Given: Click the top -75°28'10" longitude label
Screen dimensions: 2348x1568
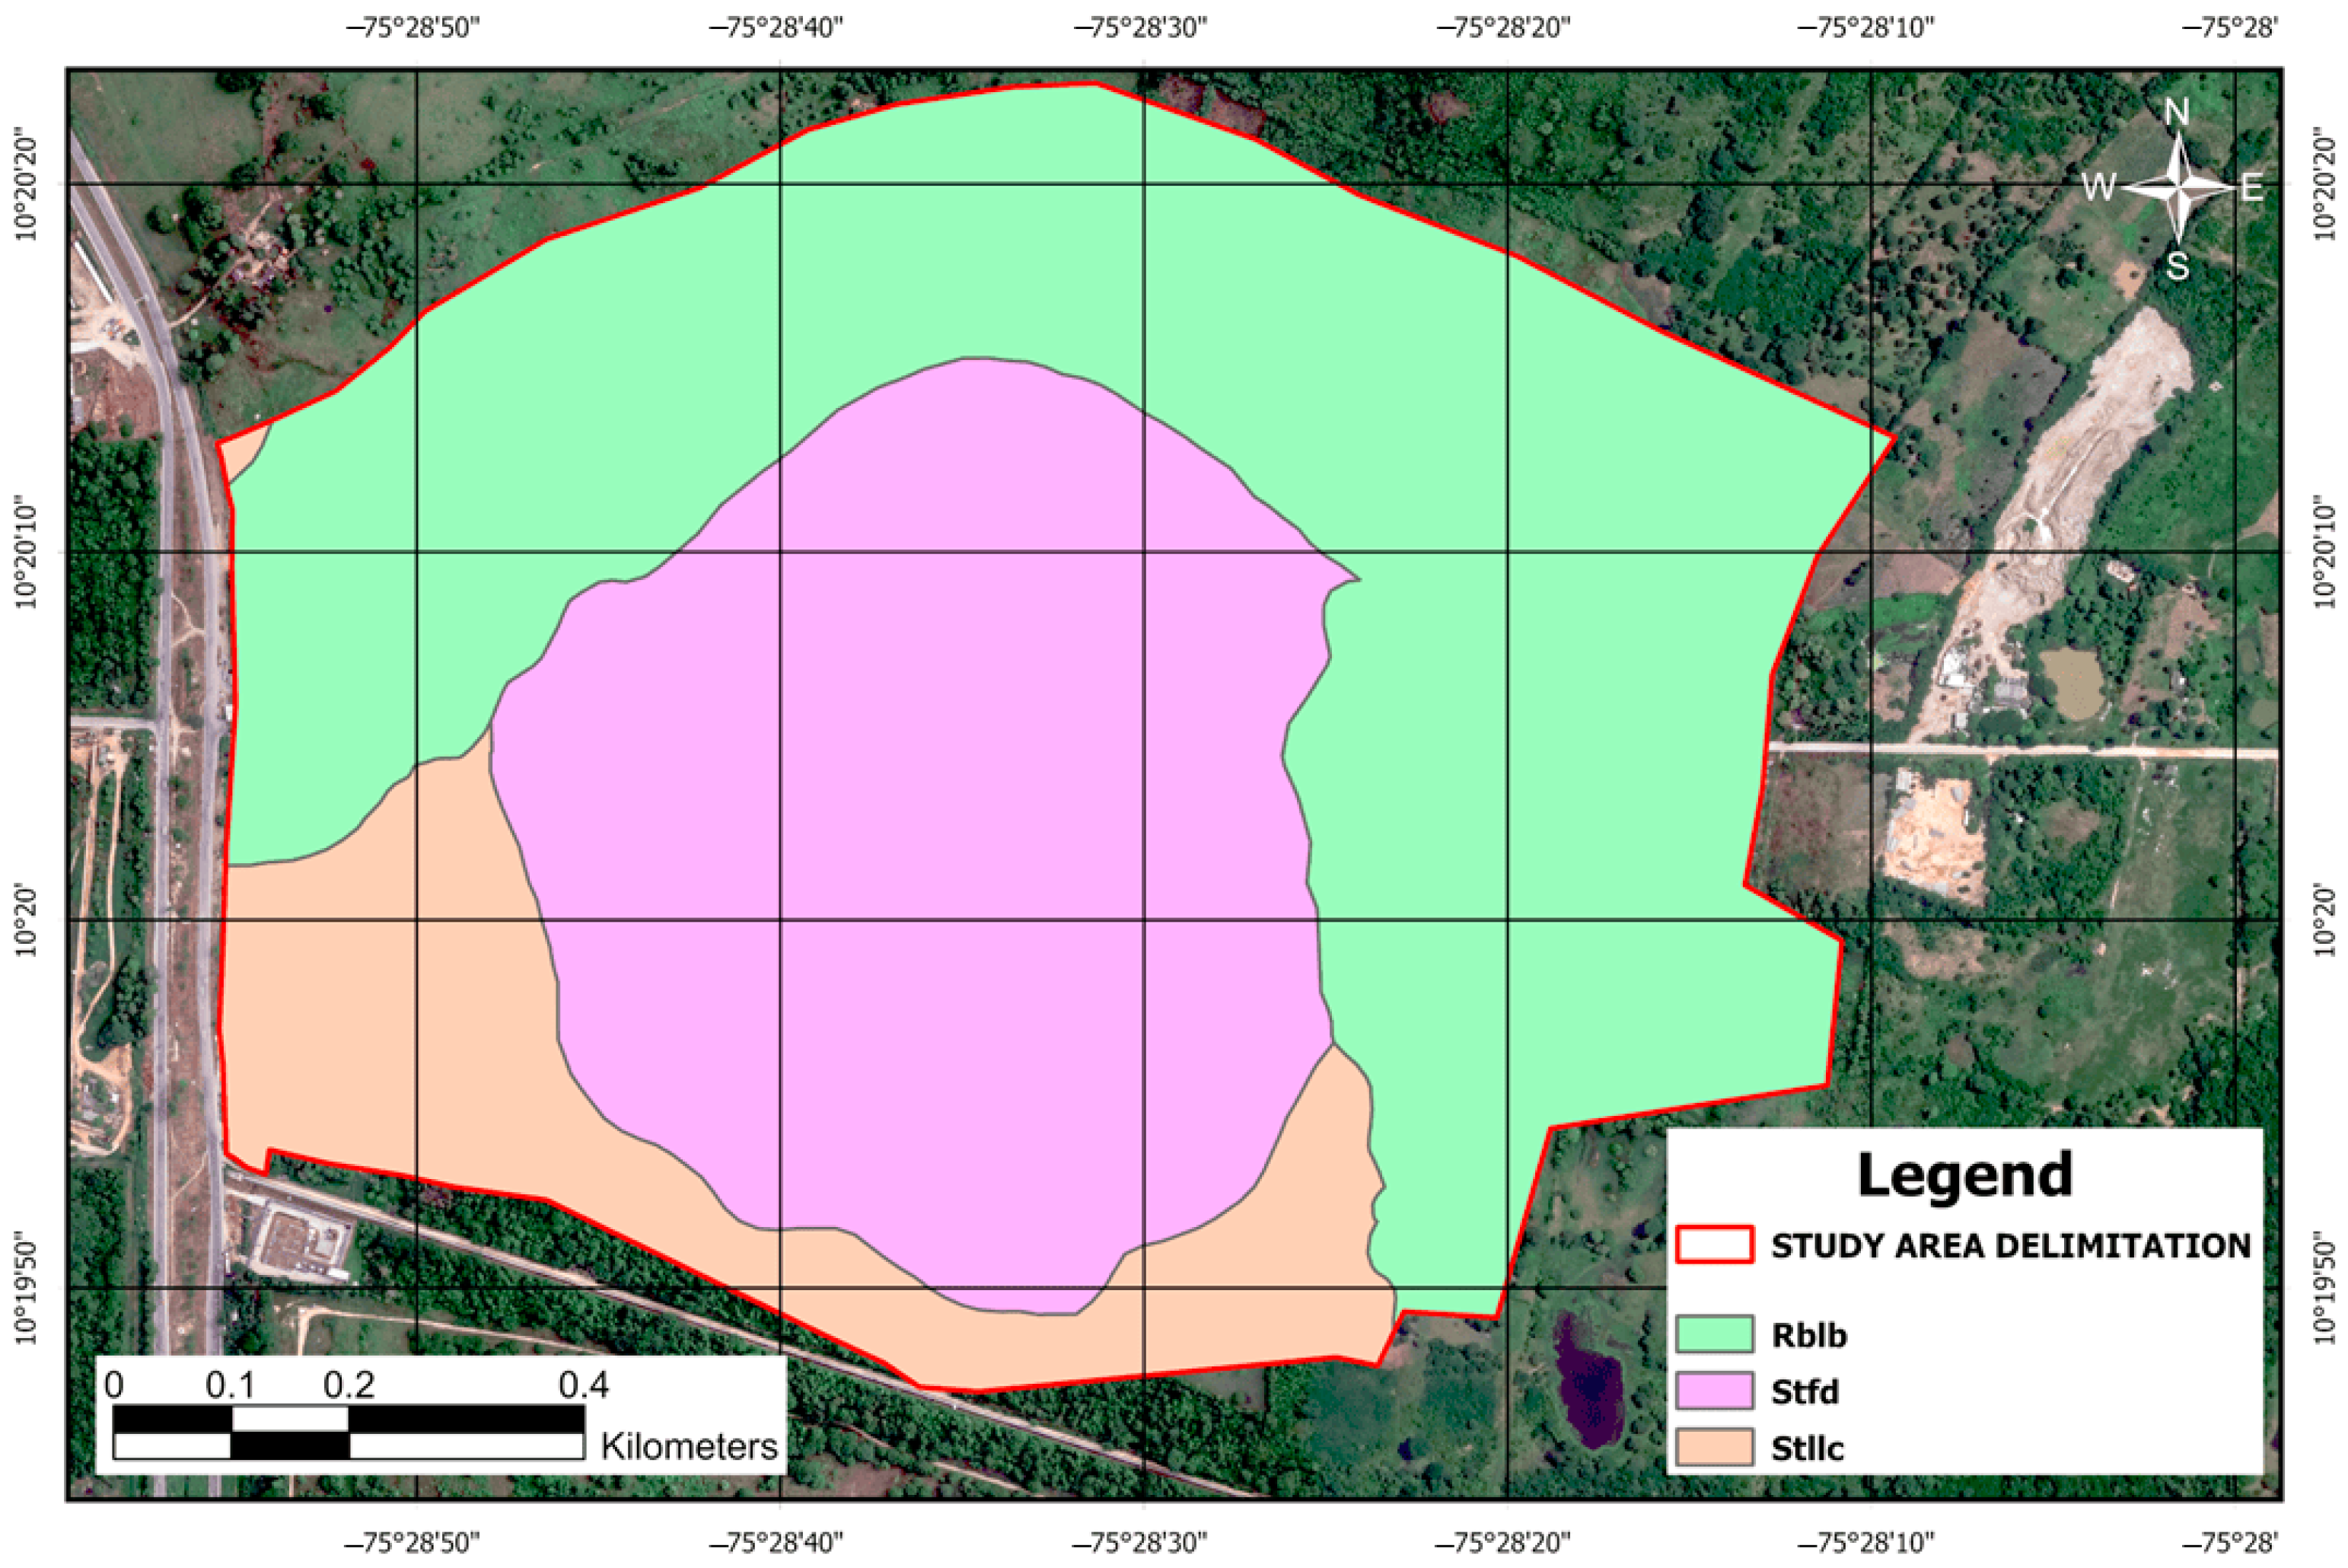Looking at the screenshot, I should click(1867, 27).
